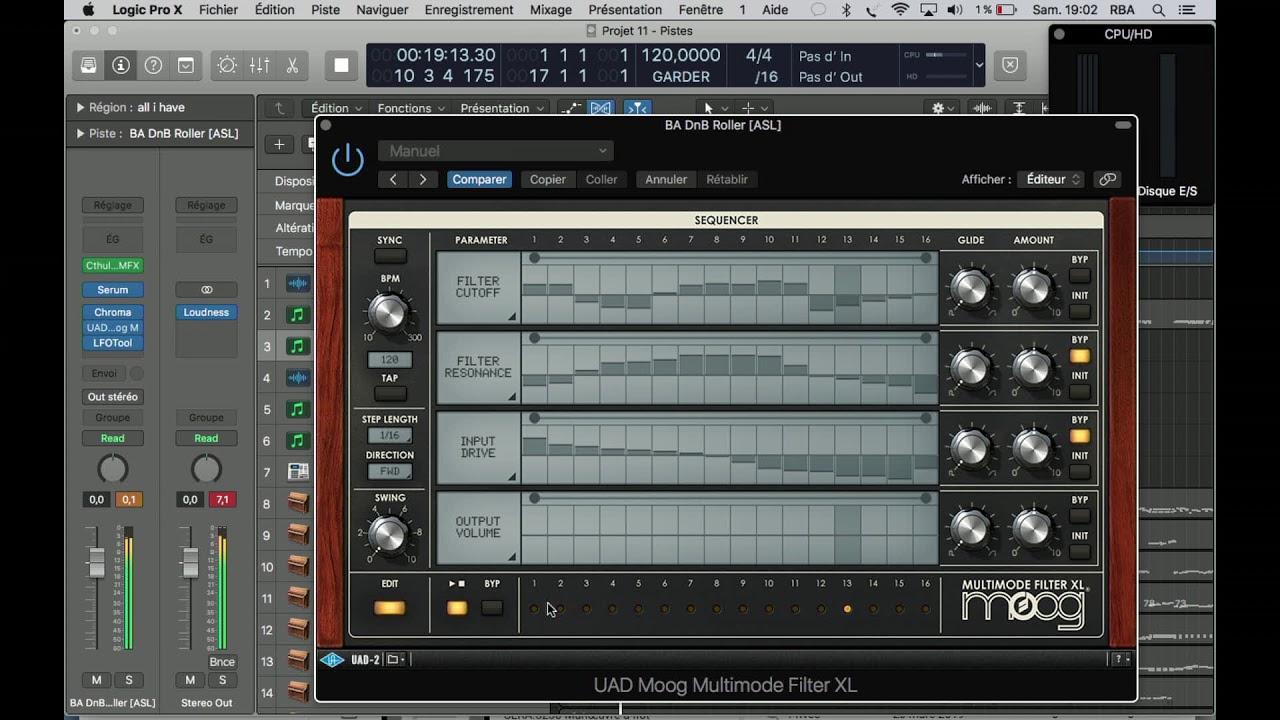Click the TAP tempo button
This screenshot has height=720, width=1280.
click(390, 394)
